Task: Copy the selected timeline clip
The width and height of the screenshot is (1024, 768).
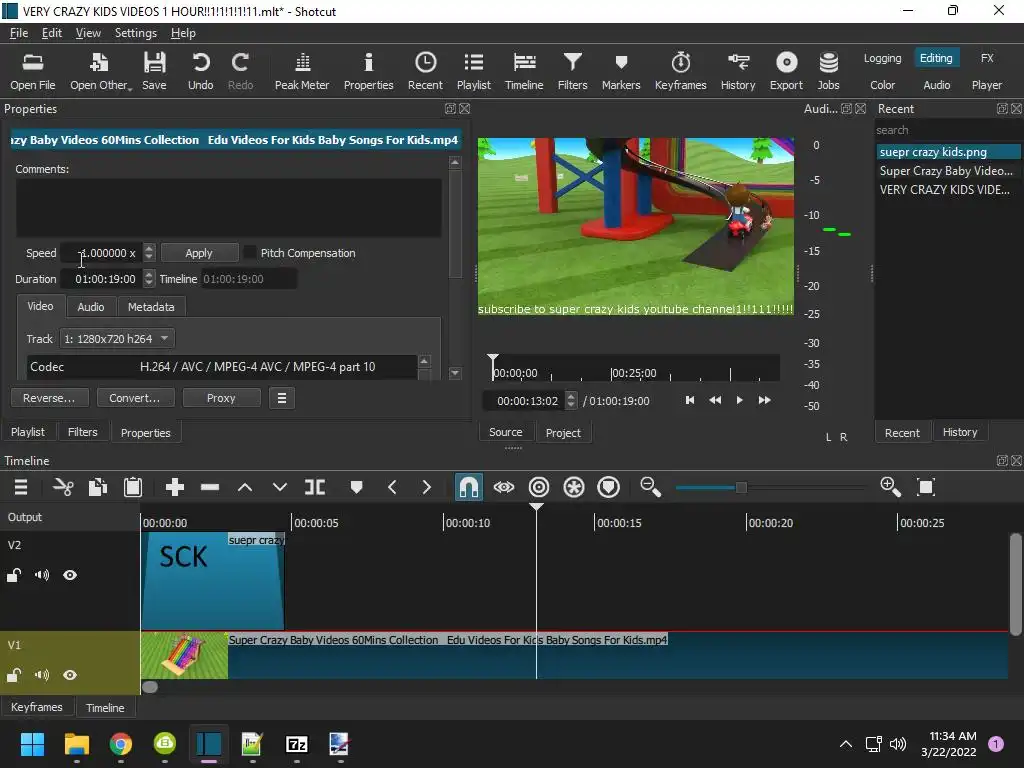Action: click(x=98, y=487)
